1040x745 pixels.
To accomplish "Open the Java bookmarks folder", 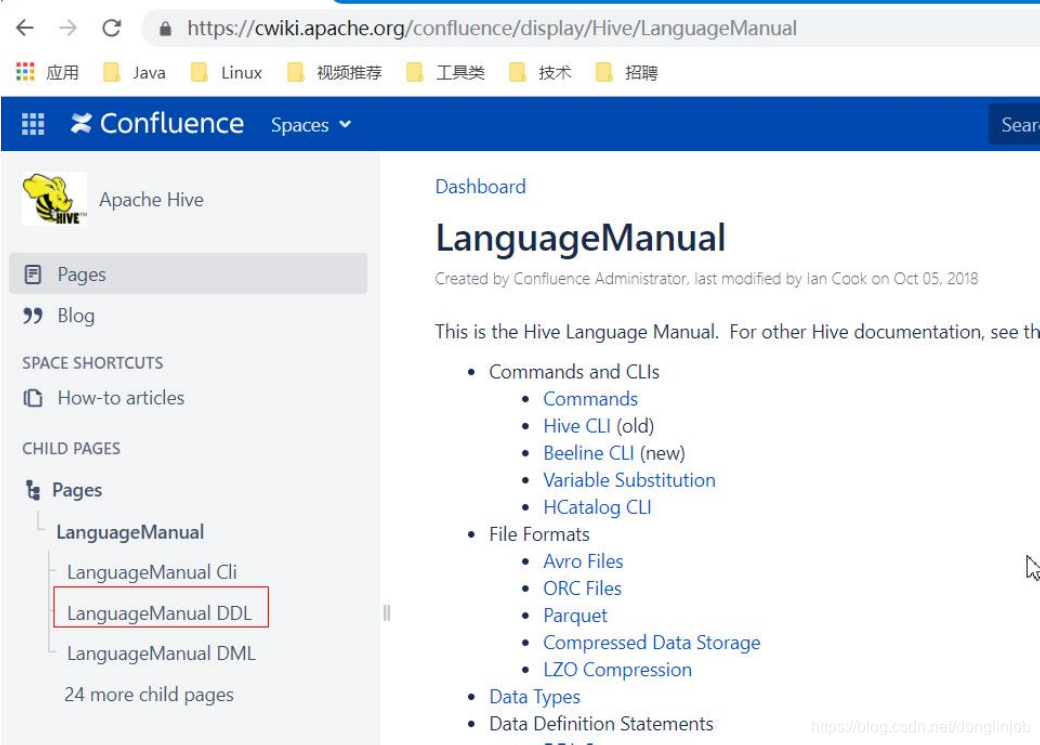I will 135,71.
